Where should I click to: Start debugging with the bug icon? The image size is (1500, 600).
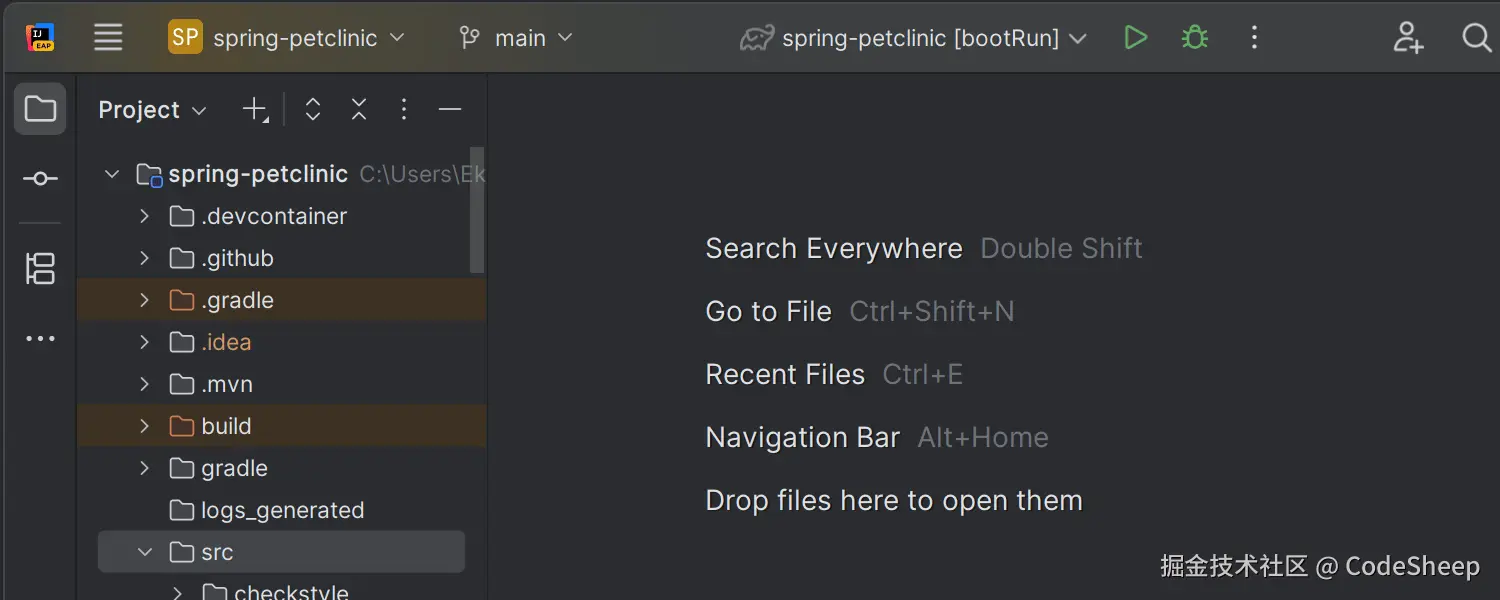coord(1194,38)
